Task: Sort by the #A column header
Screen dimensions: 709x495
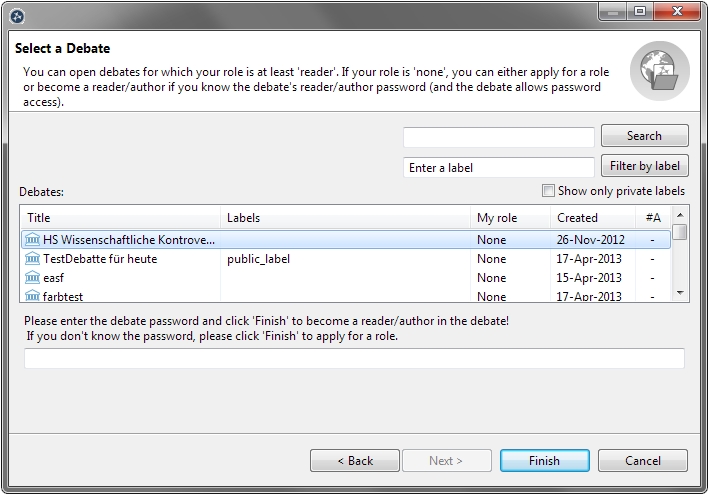Action: click(x=653, y=218)
